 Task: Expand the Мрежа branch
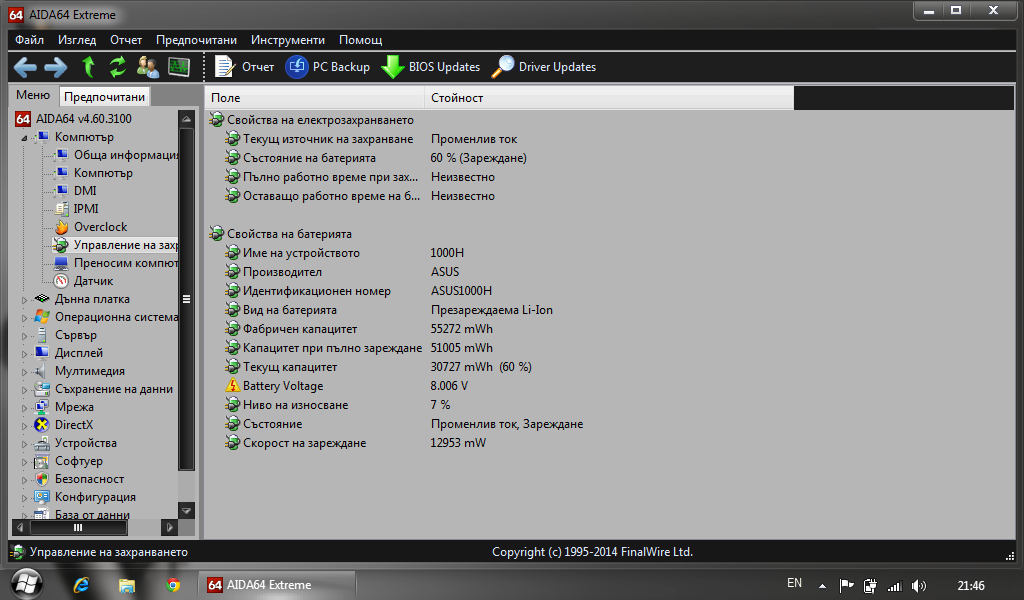[x=24, y=407]
